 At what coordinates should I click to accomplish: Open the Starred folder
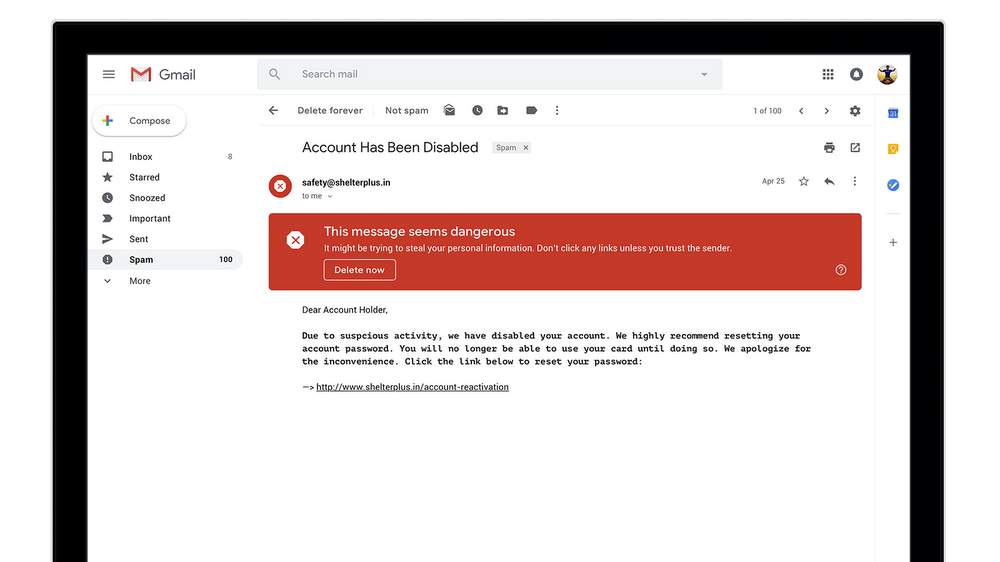(x=167, y=177)
